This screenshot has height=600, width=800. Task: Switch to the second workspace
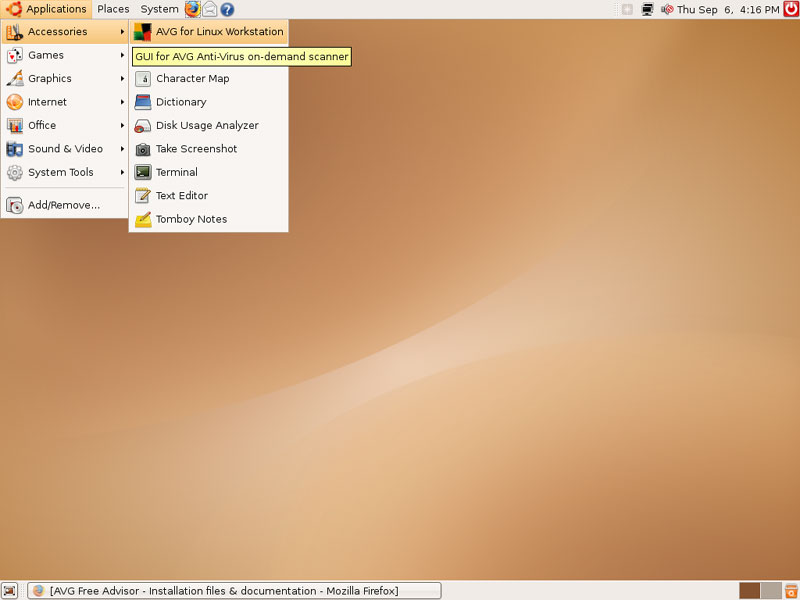771,591
